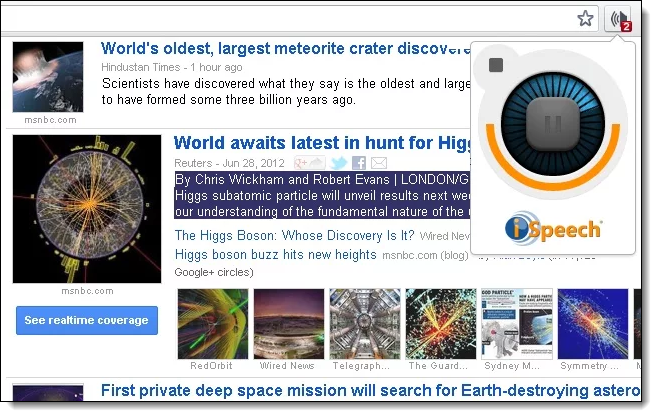Click the msnbc.com (blog) source label
This screenshot has width=657, height=417.
click(x=425, y=255)
